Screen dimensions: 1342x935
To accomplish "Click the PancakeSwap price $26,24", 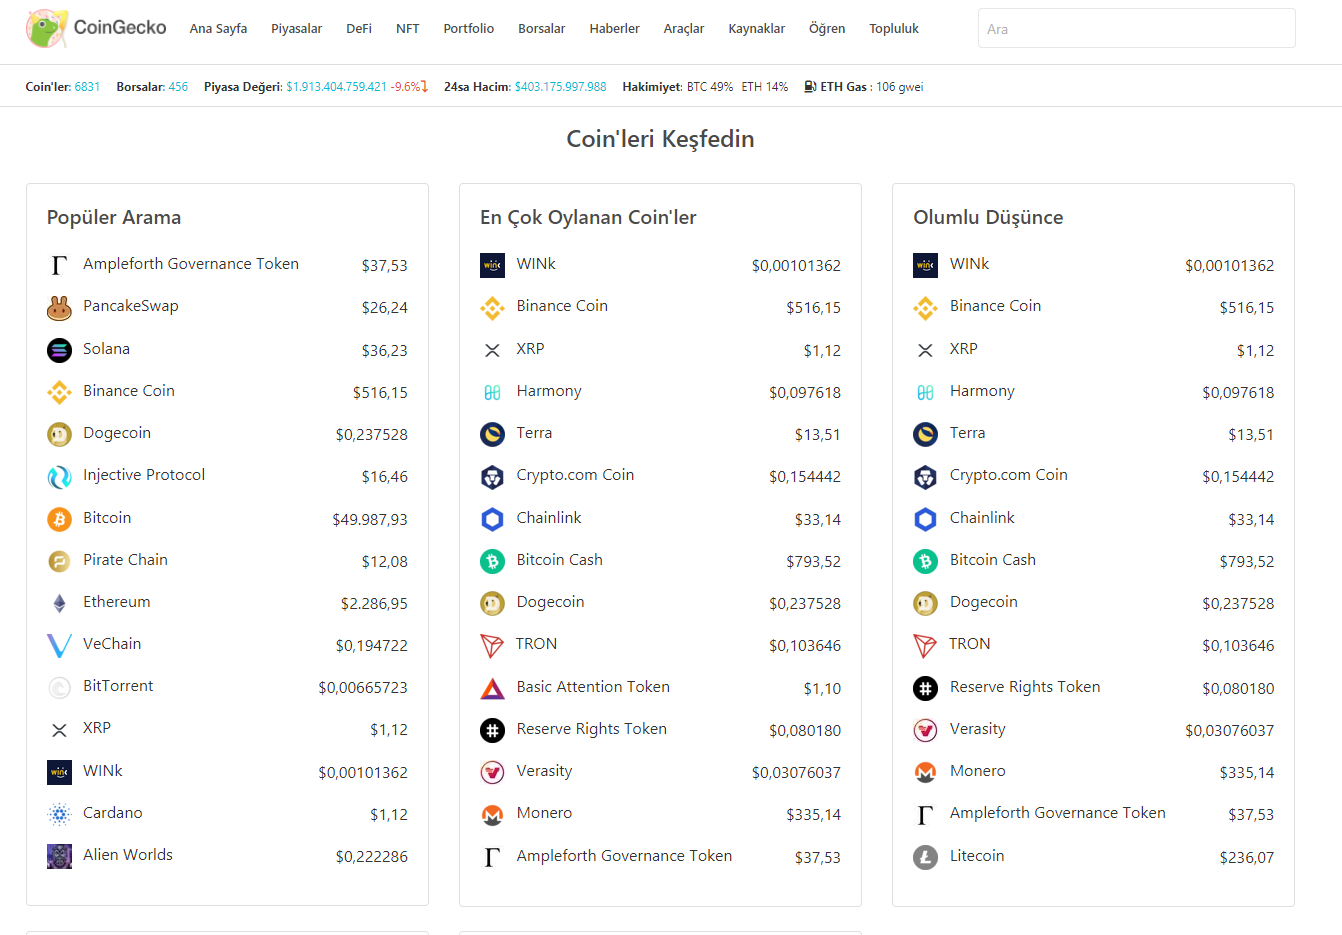I will (x=384, y=308).
